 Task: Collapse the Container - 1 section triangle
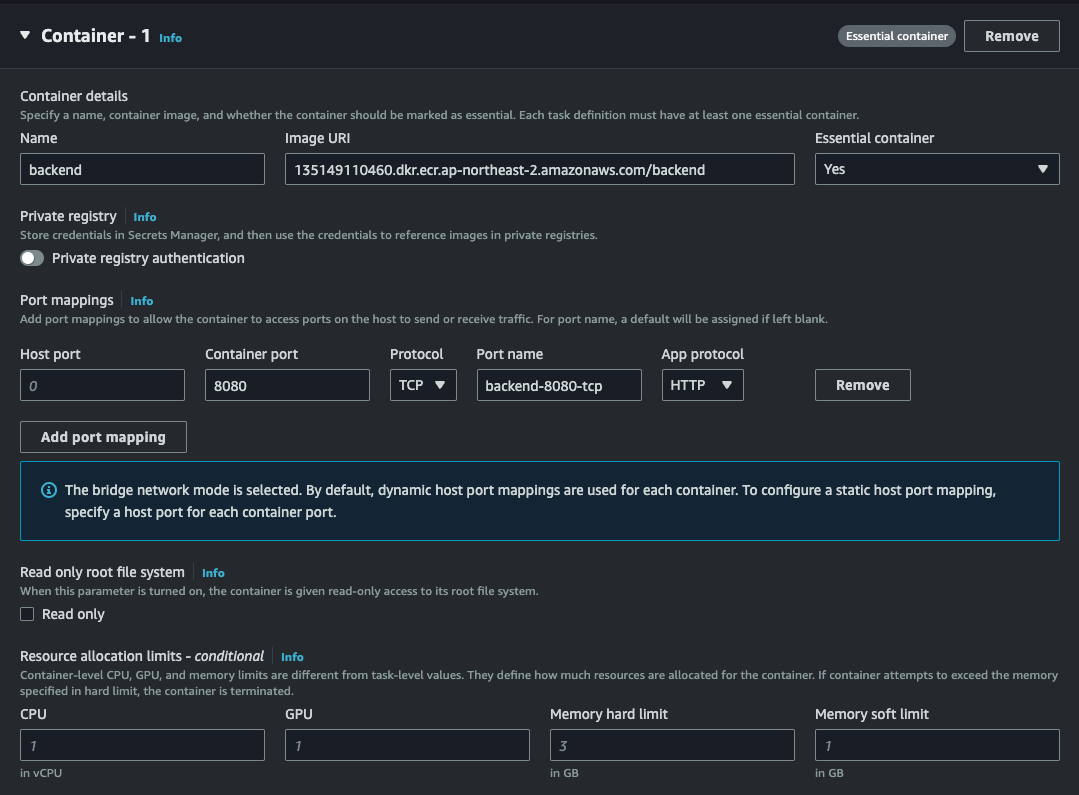point(25,35)
